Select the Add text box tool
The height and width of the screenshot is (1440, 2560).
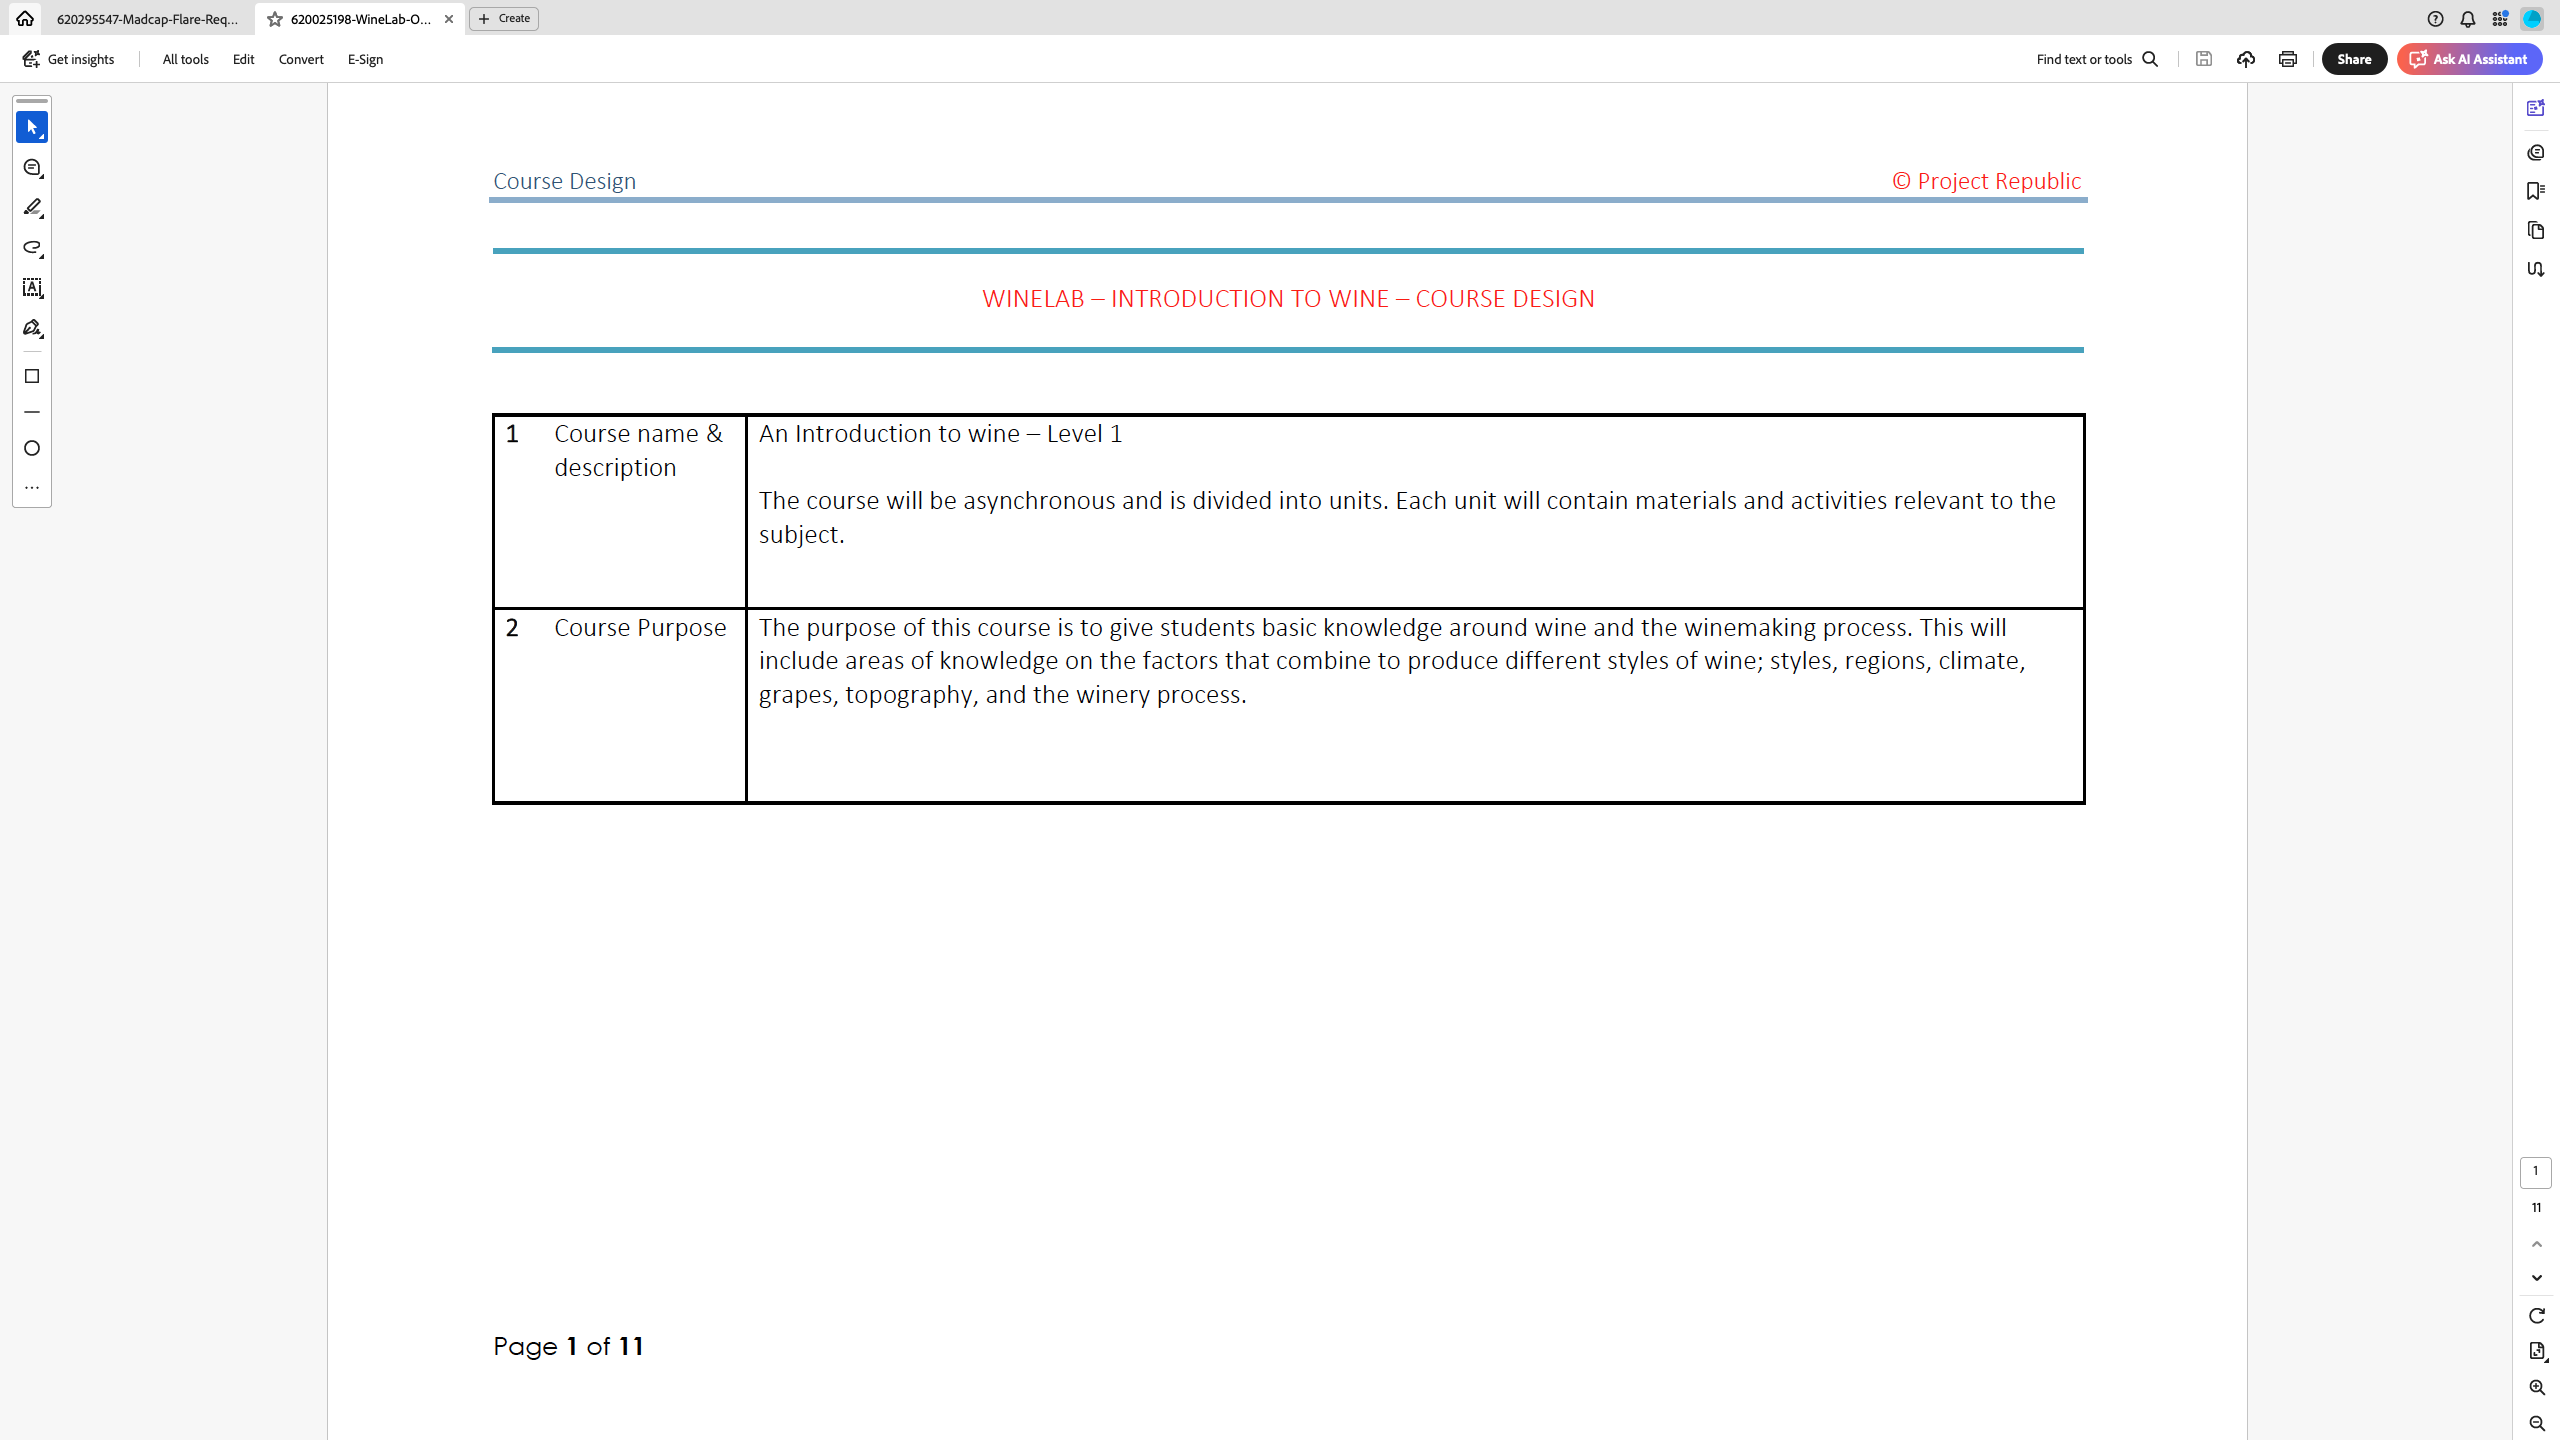coord(32,288)
